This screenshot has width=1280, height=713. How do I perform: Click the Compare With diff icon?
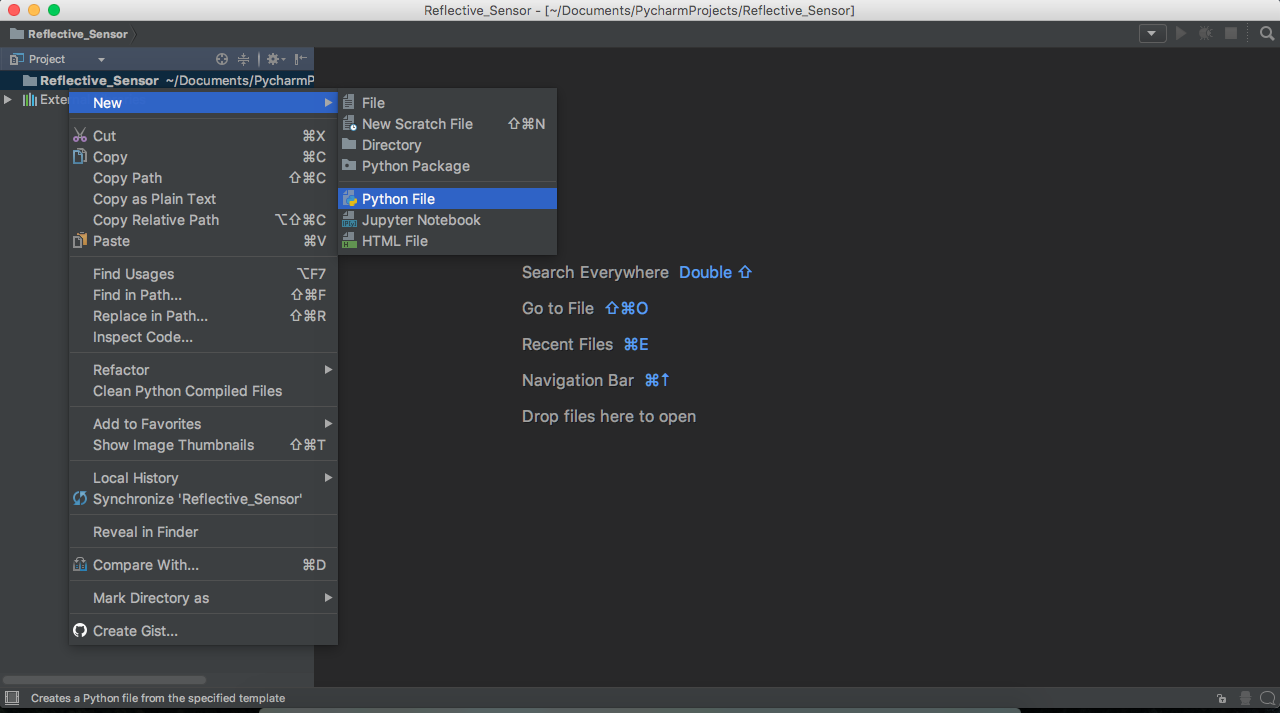[80, 565]
